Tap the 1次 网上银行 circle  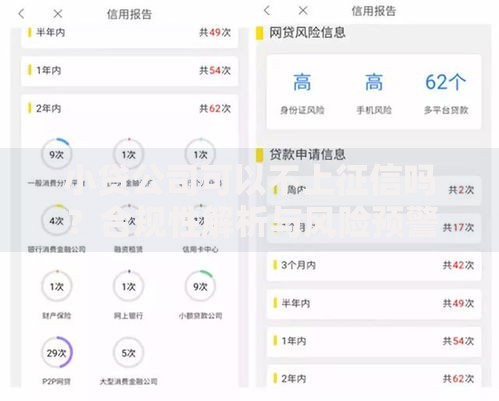point(129,286)
